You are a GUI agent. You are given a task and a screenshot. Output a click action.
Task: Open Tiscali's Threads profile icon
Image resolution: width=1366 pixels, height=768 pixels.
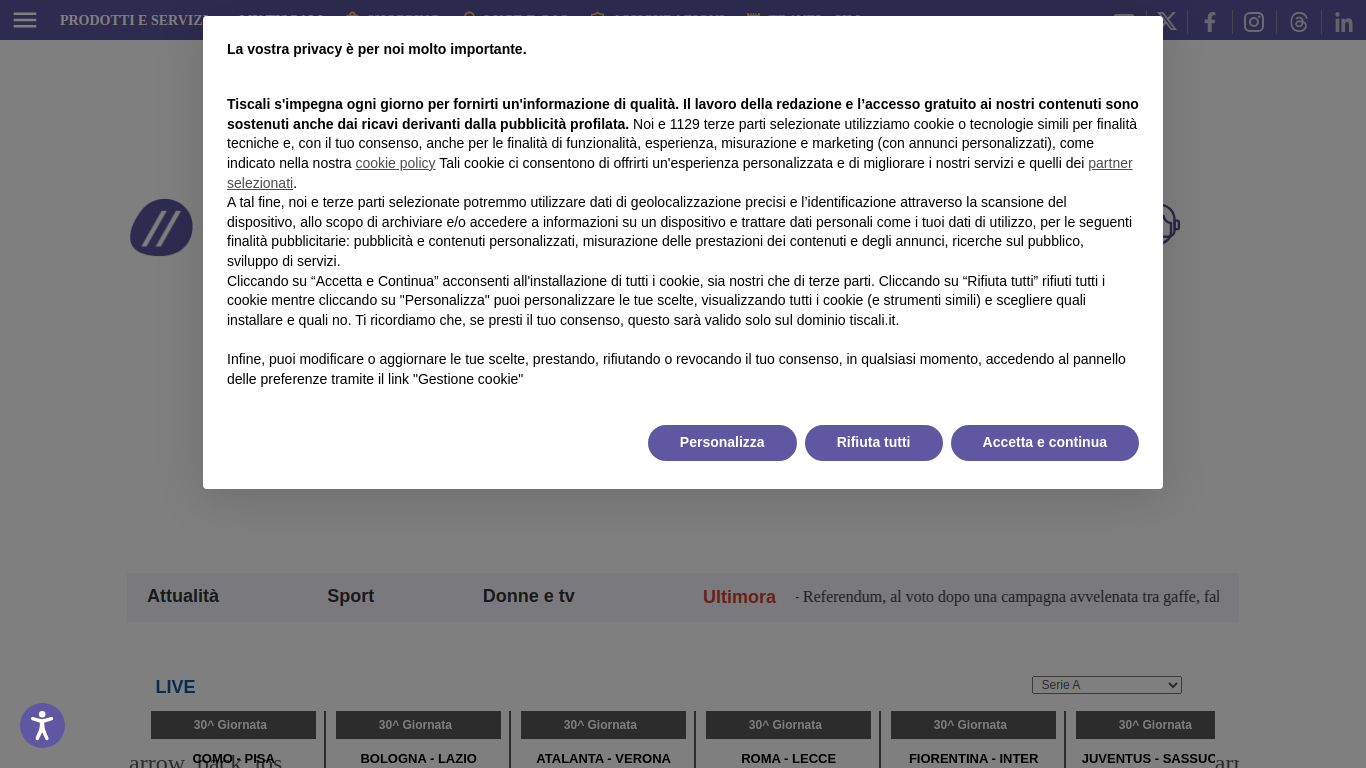[1299, 22]
